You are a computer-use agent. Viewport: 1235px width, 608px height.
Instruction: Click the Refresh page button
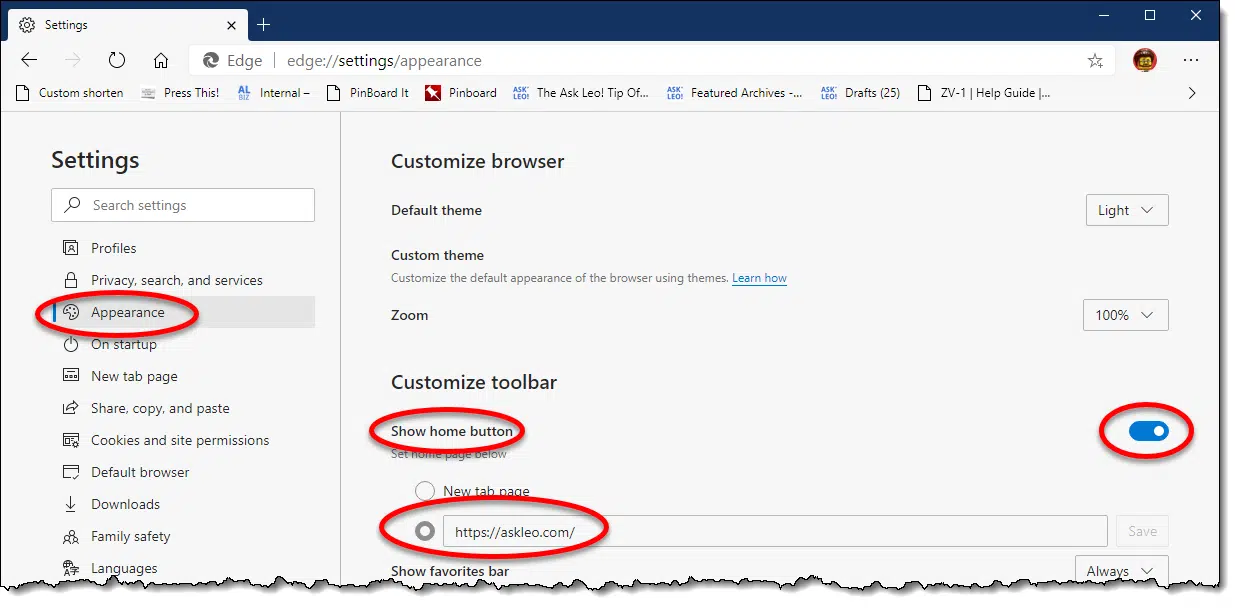(117, 60)
